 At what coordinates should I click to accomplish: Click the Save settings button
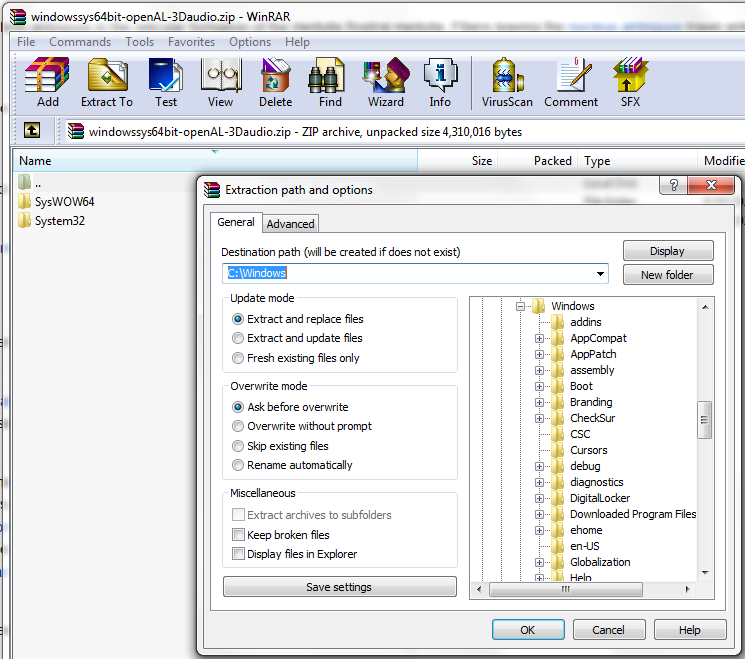(x=339, y=587)
